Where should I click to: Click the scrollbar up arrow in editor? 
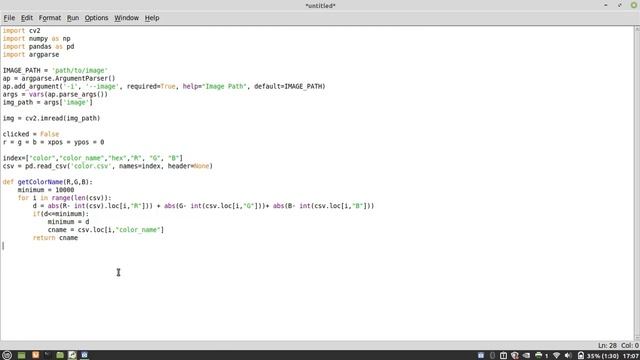pyautogui.click(x=637, y=29)
